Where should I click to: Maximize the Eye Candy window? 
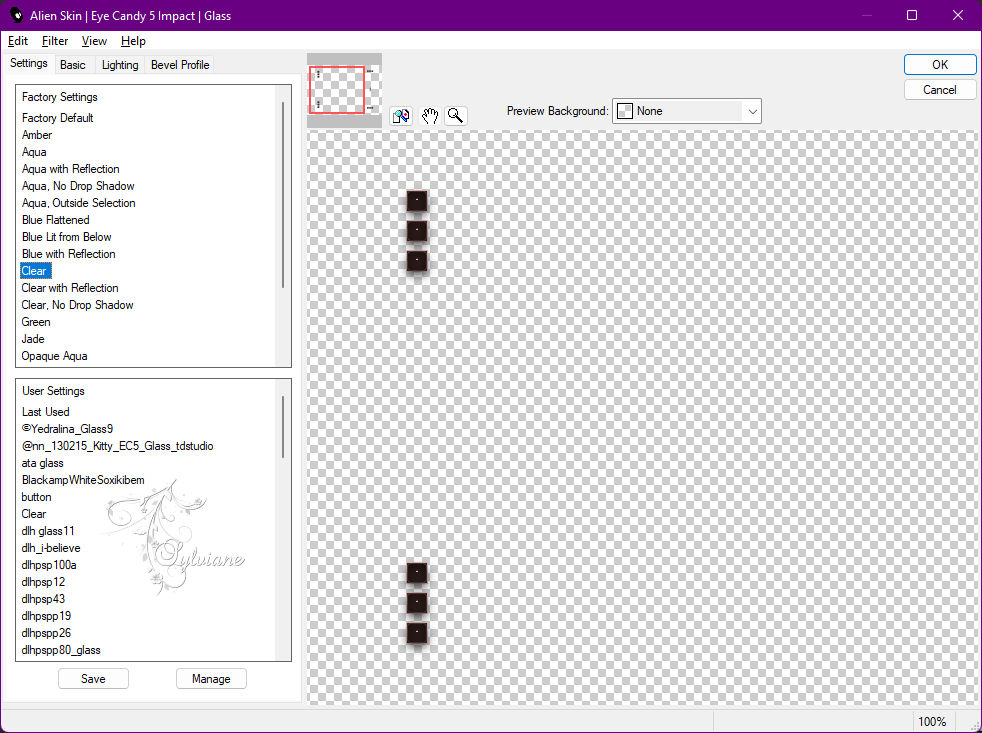(912, 15)
